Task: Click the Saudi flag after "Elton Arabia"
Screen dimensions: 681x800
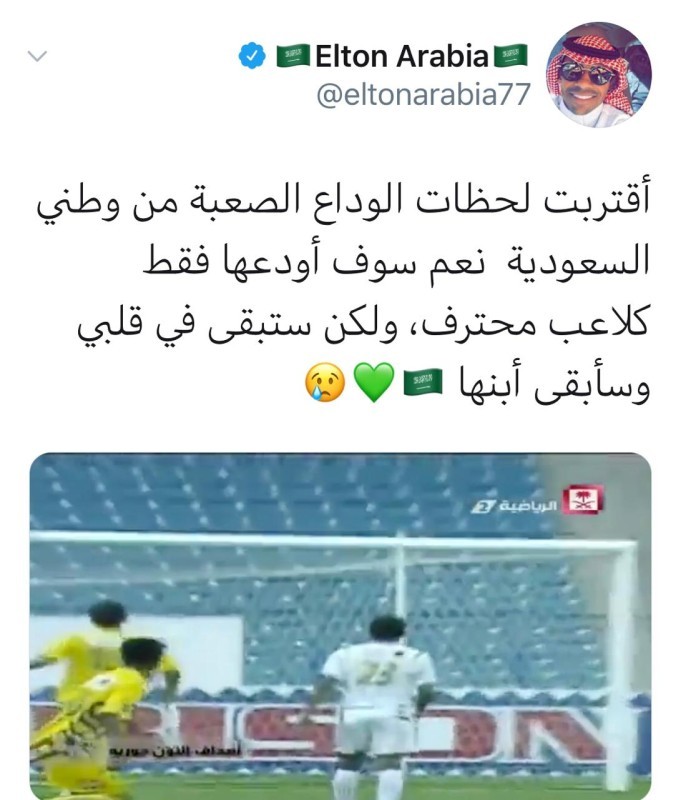Action: click(x=511, y=56)
